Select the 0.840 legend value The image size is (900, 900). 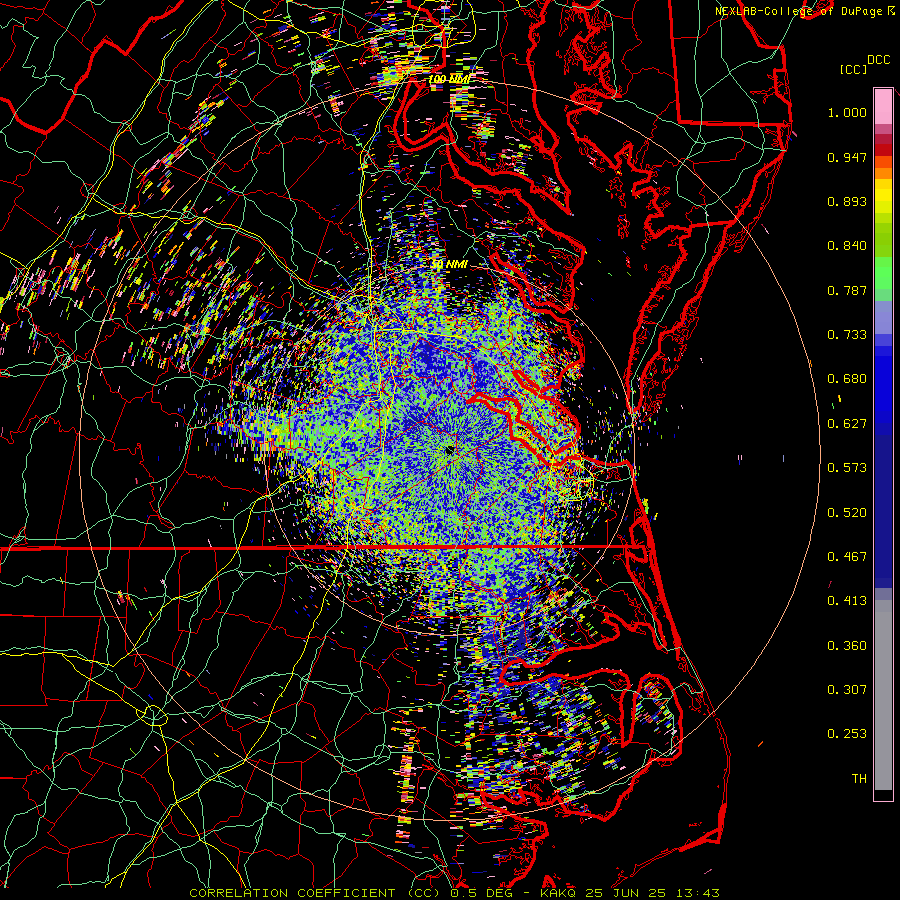point(847,246)
